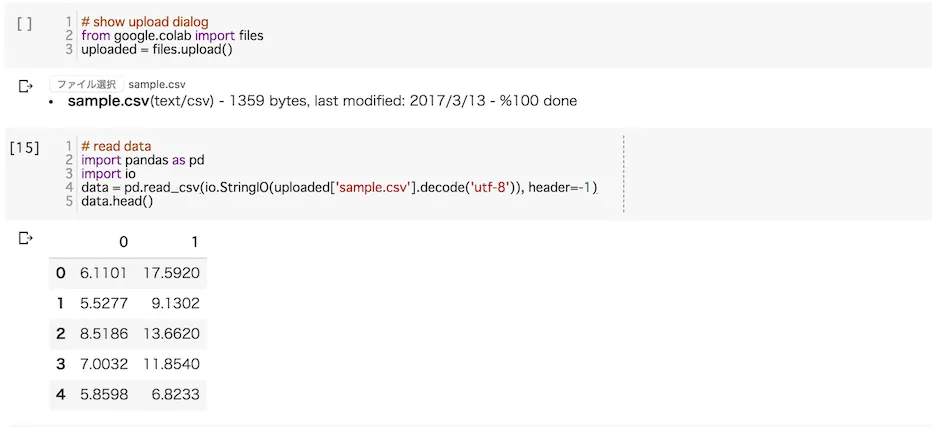932x427 pixels.
Task: Click cell value 17.5920
Action: (171, 273)
